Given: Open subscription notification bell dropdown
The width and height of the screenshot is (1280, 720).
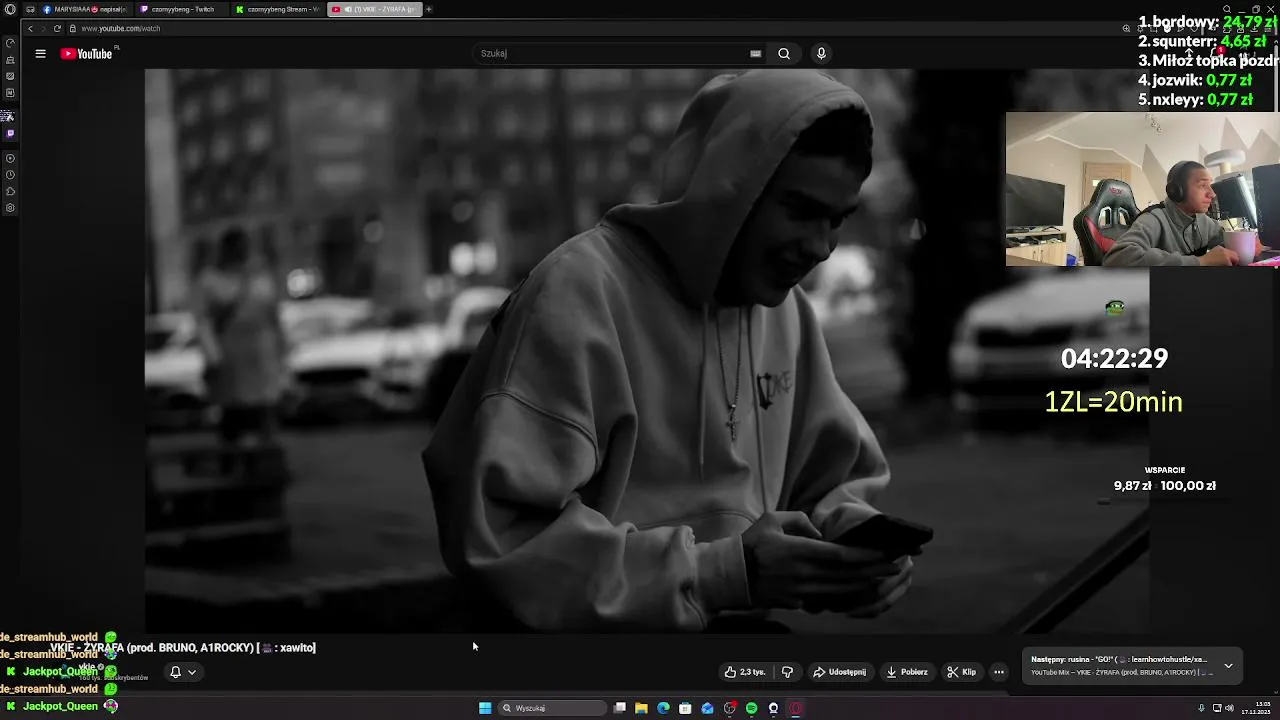Looking at the screenshot, I should tap(182, 672).
